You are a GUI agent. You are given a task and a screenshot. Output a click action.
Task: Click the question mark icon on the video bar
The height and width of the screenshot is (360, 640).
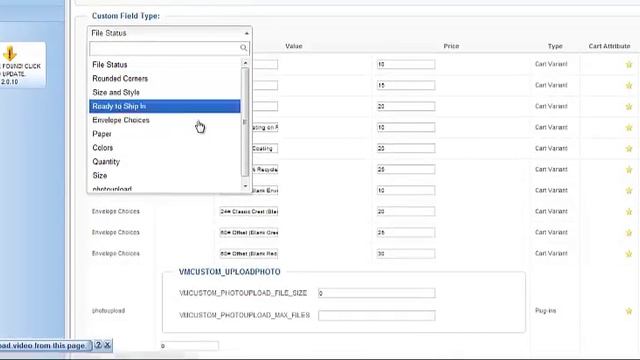tap(98, 345)
